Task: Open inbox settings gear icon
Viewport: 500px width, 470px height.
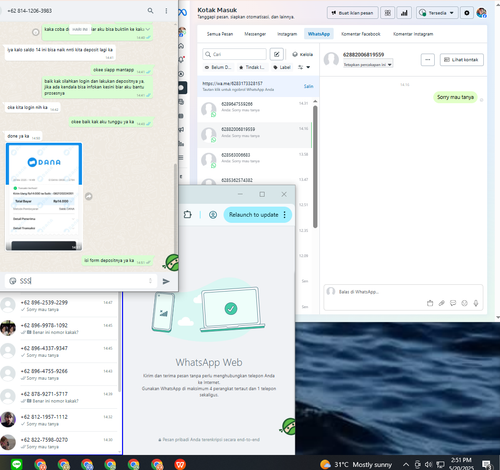Action: (x=467, y=13)
